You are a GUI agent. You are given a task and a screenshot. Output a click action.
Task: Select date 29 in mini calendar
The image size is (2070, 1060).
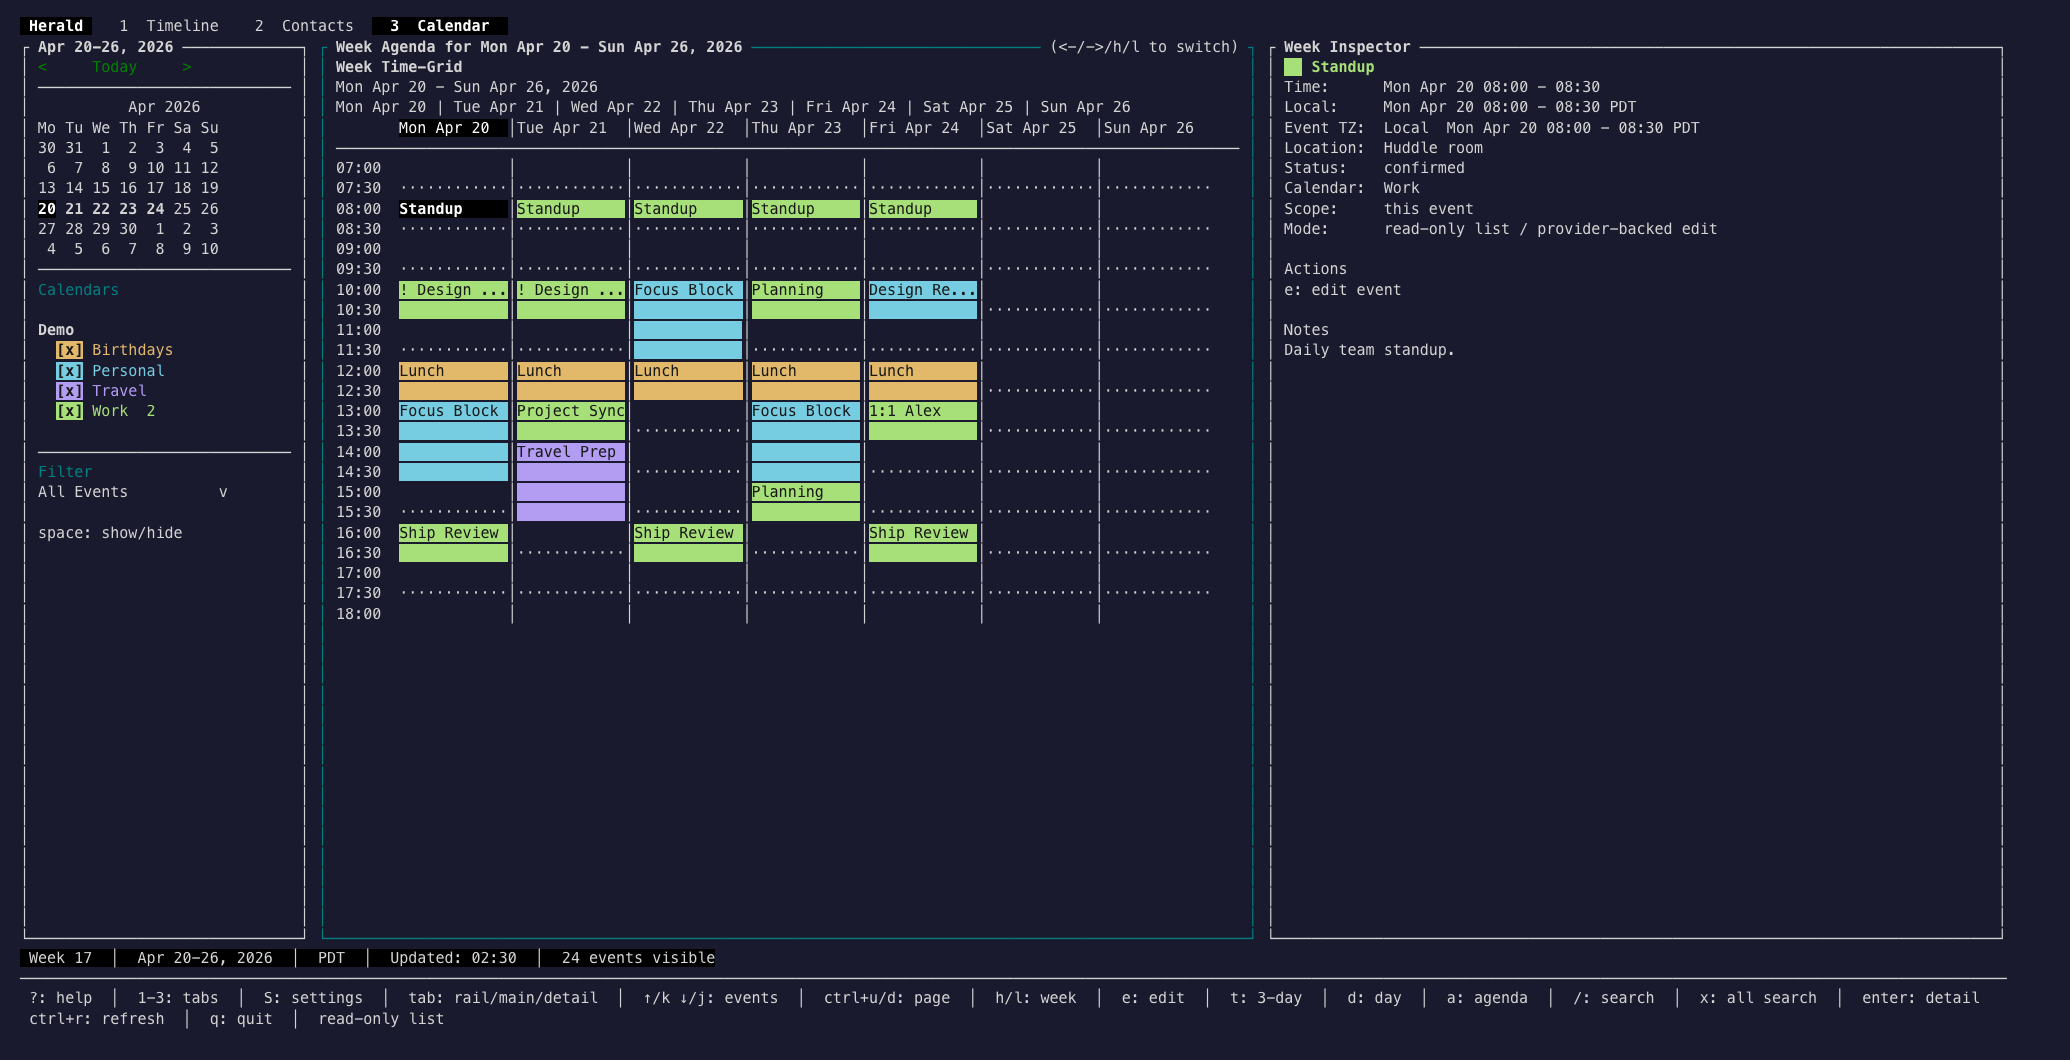tap(101, 229)
